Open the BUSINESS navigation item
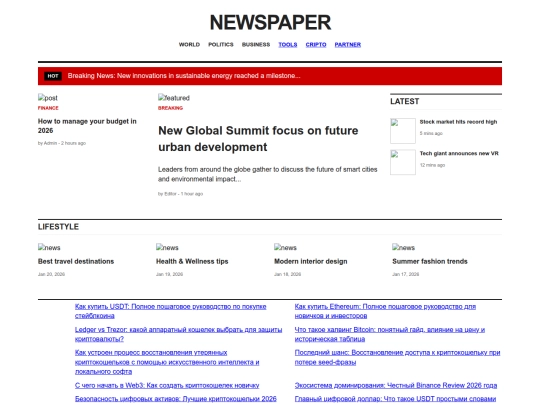 point(256,44)
